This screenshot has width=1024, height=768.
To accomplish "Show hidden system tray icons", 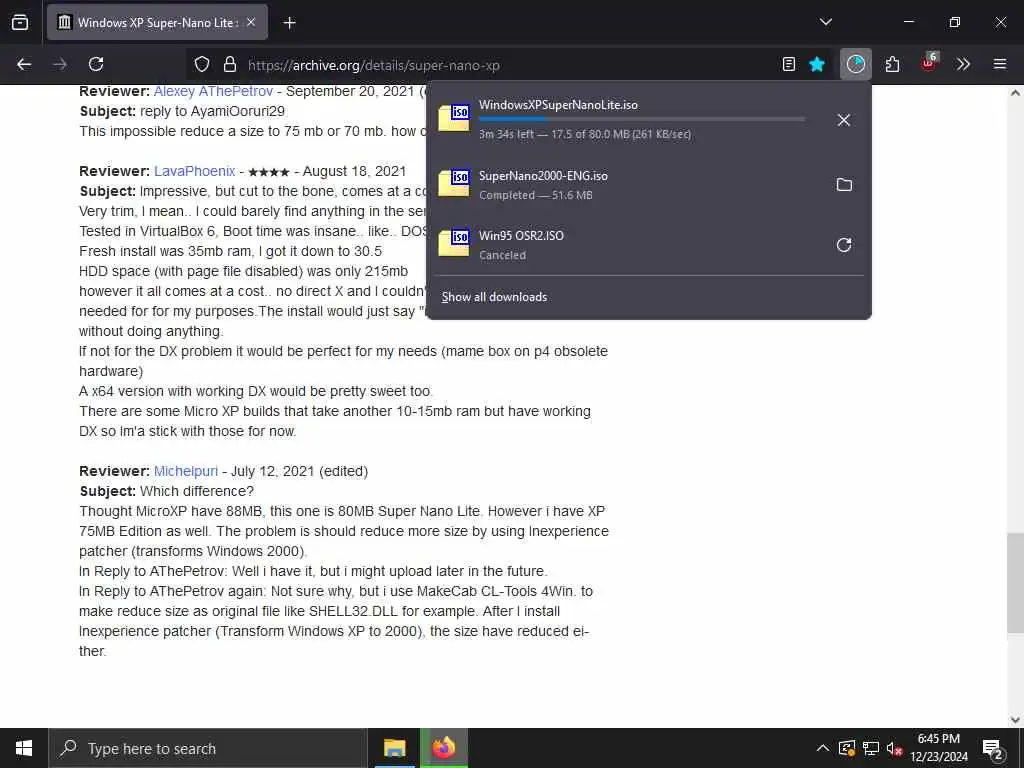I will [823, 748].
